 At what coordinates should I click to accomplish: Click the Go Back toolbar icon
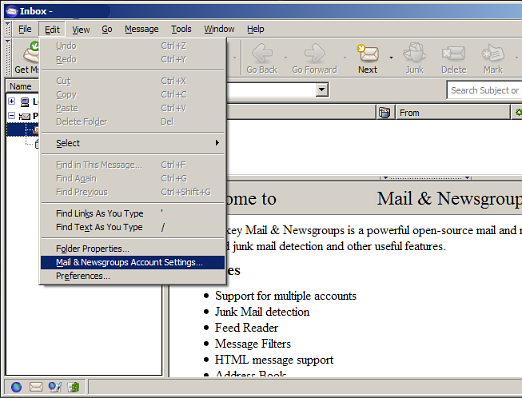[x=262, y=53]
